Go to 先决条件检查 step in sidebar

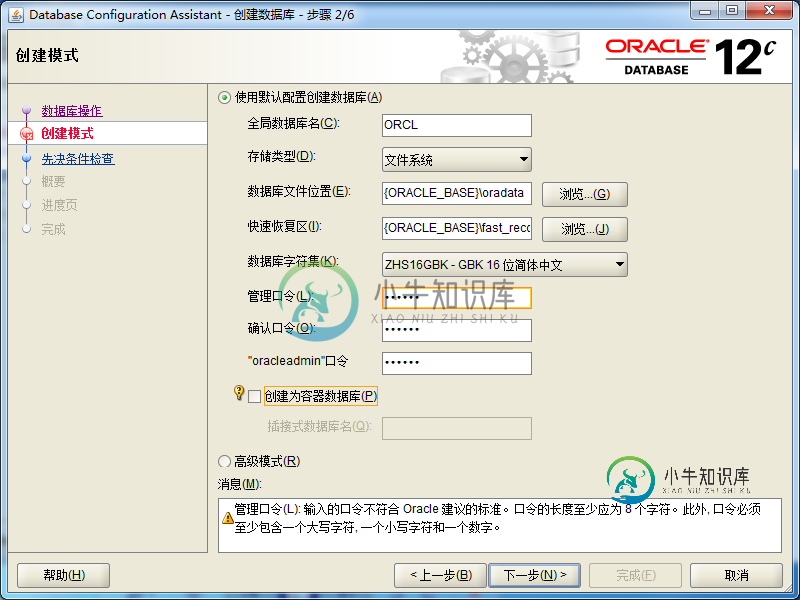tap(78, 159)
